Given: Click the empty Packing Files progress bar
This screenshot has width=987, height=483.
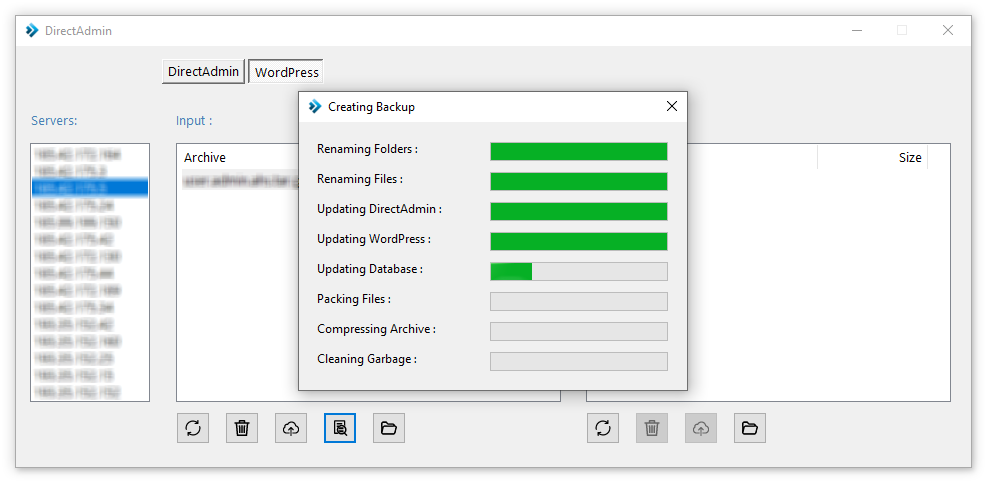Looking at the screenshot, I should tap(578, 302).
